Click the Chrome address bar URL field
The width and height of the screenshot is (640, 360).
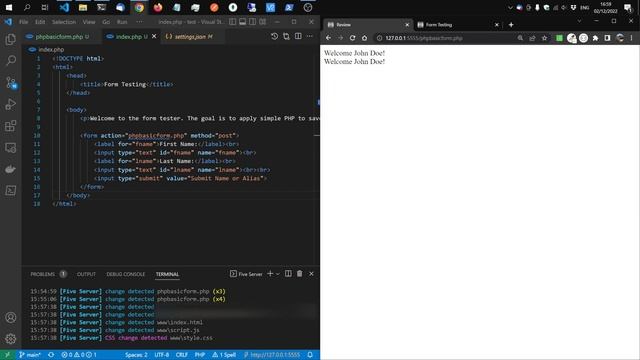(x=445, y=38)
